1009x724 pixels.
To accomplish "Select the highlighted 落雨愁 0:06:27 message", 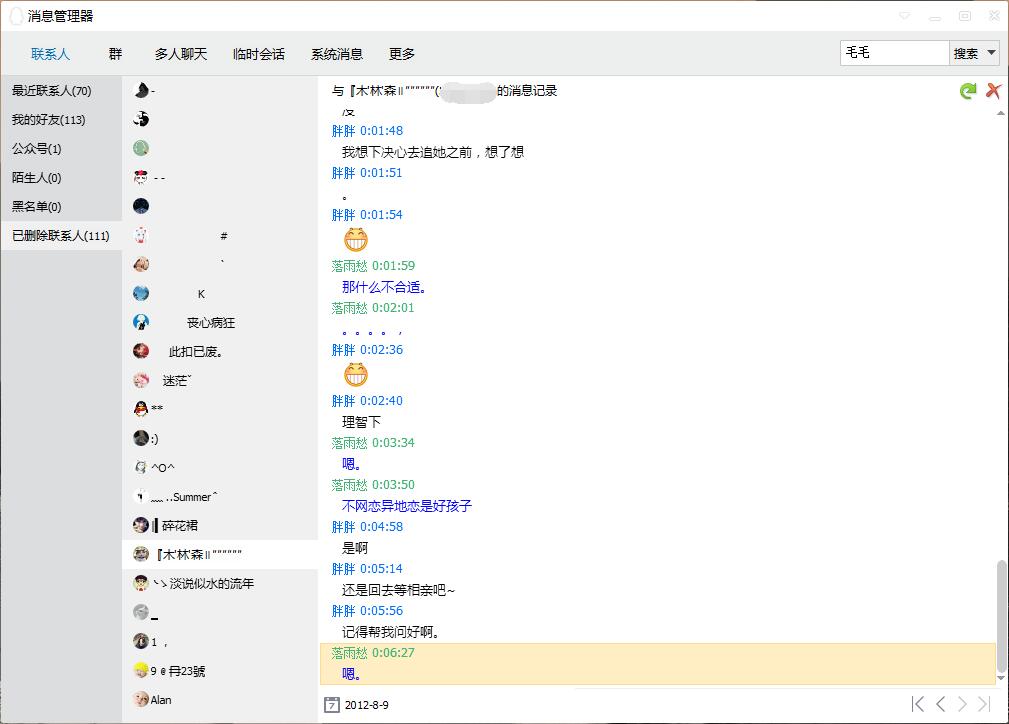I will pyautogui.click(x=658, y=664).
